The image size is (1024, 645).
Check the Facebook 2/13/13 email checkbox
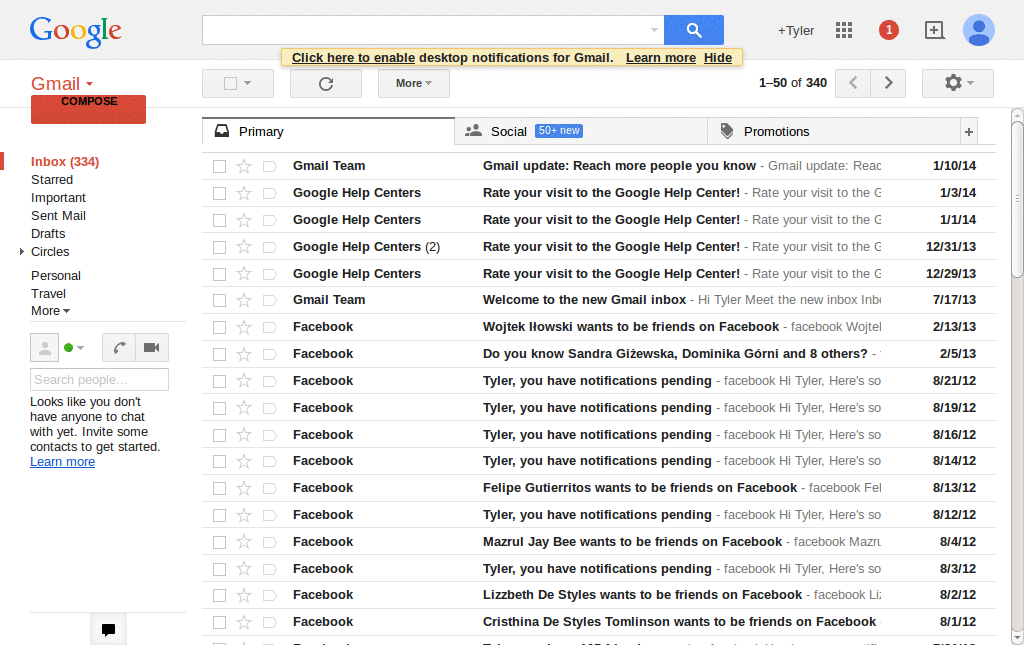[219, 327]
